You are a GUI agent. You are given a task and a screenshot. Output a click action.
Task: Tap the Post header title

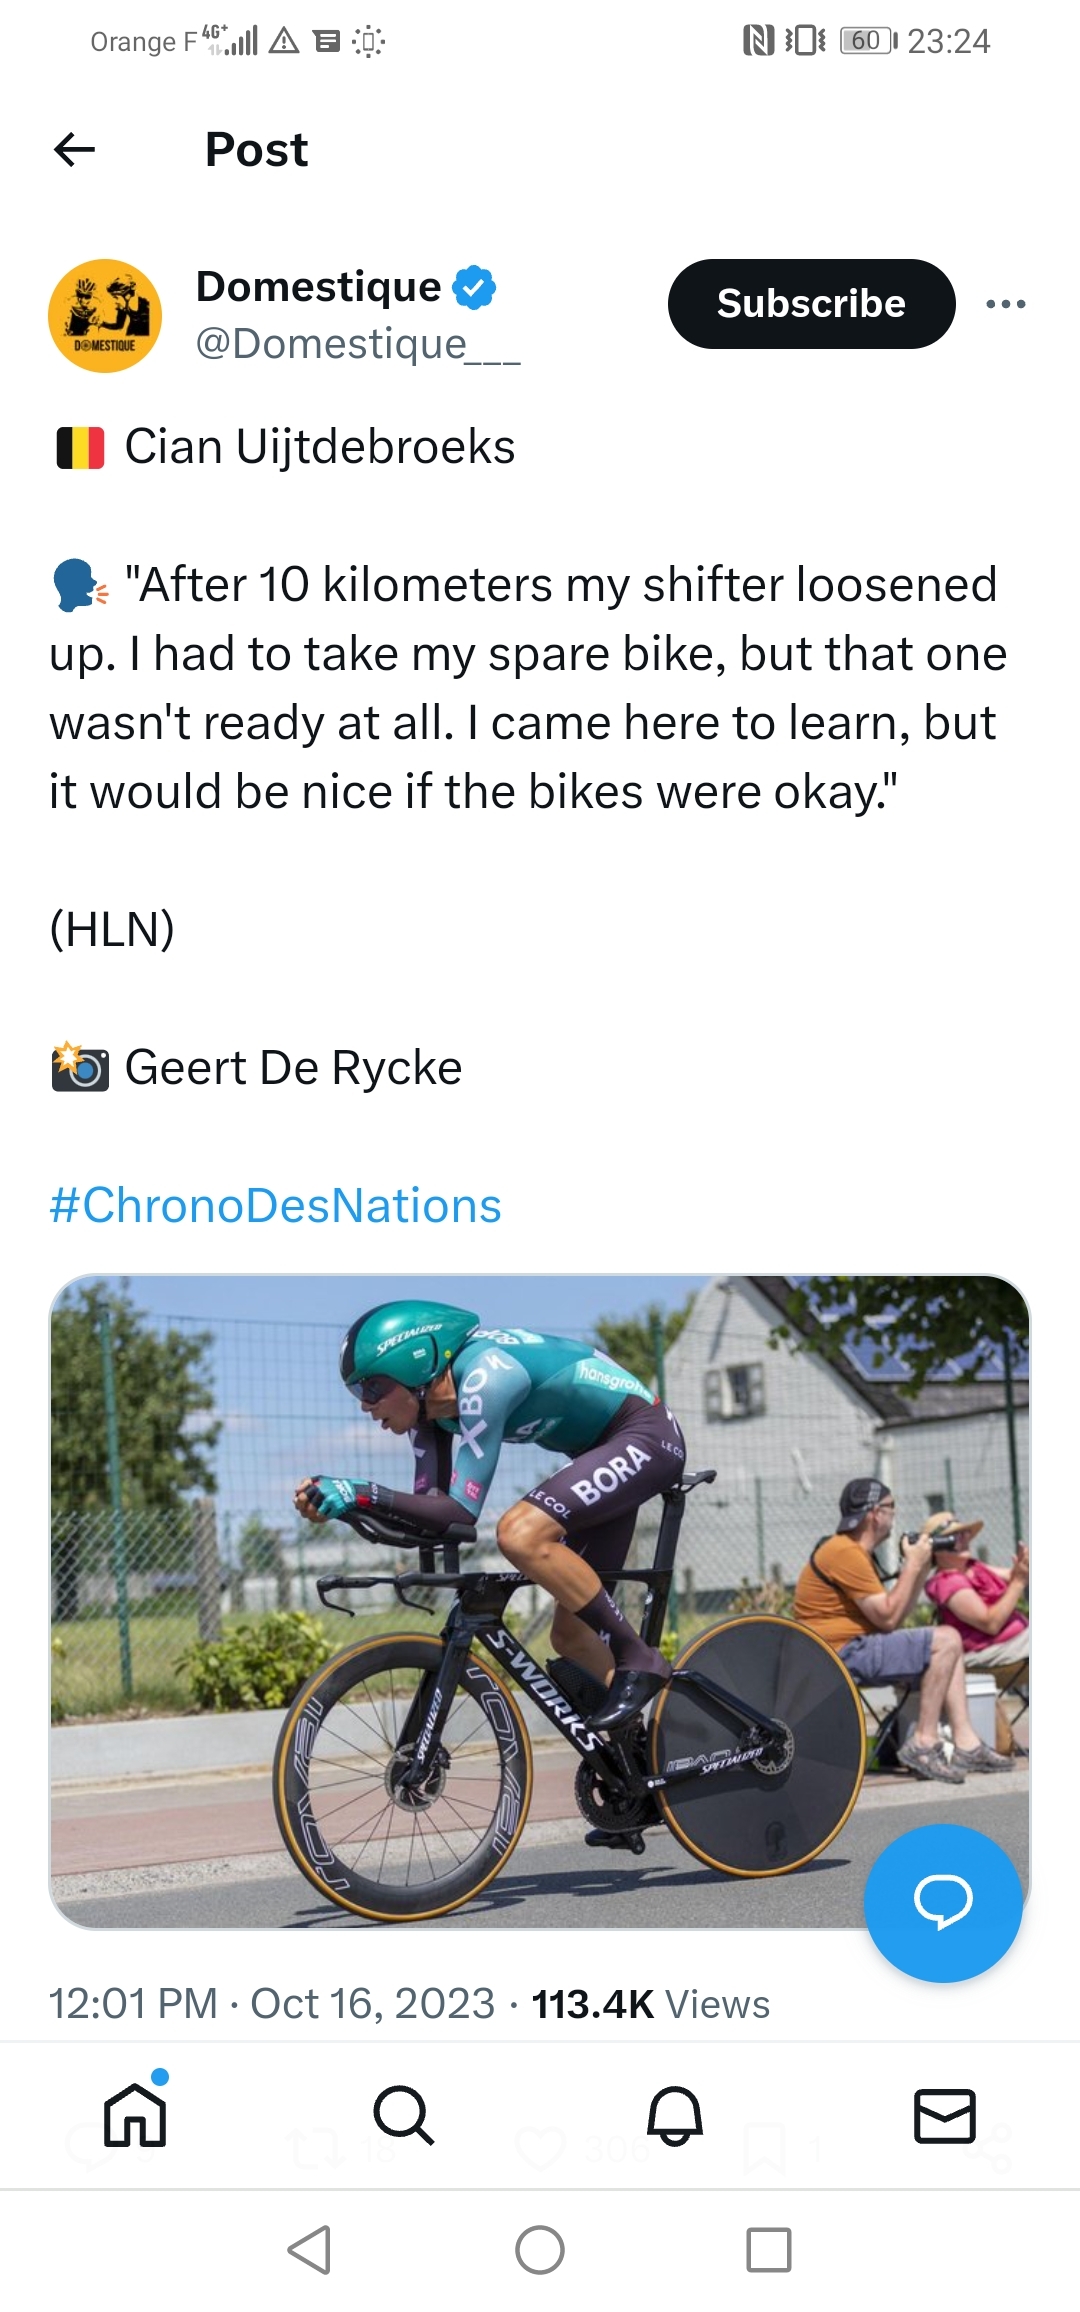256,150
